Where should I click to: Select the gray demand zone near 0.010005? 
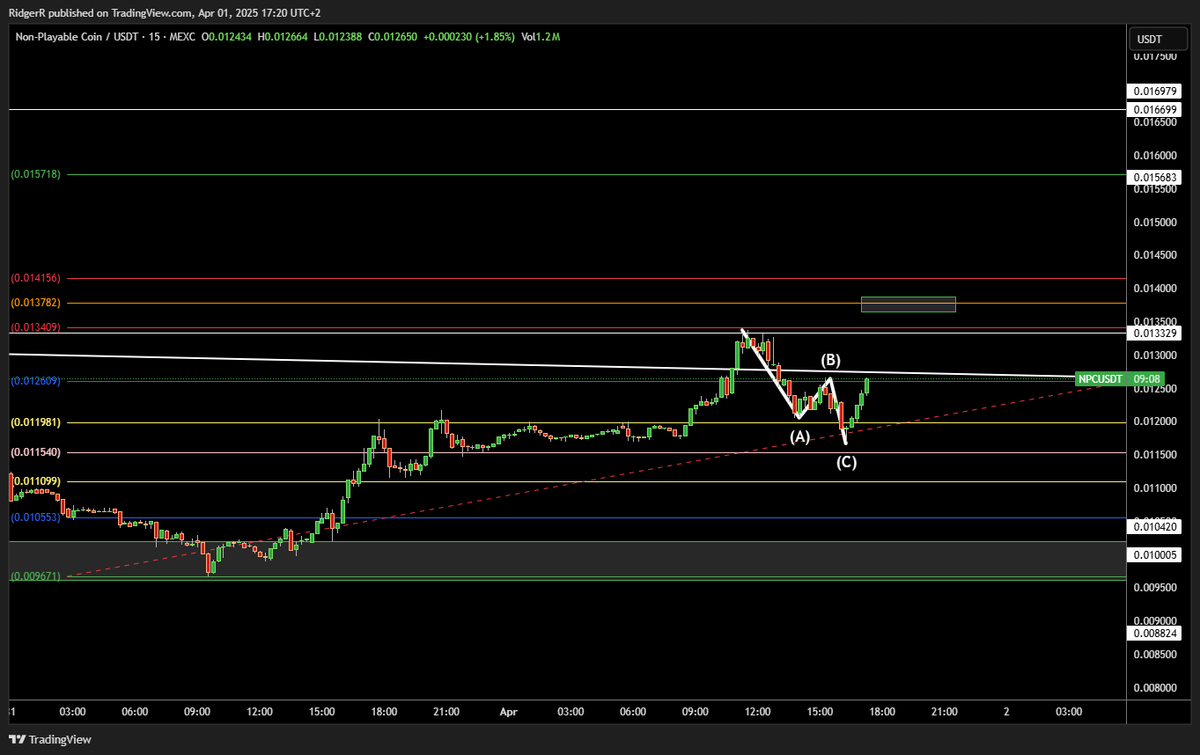568,559
